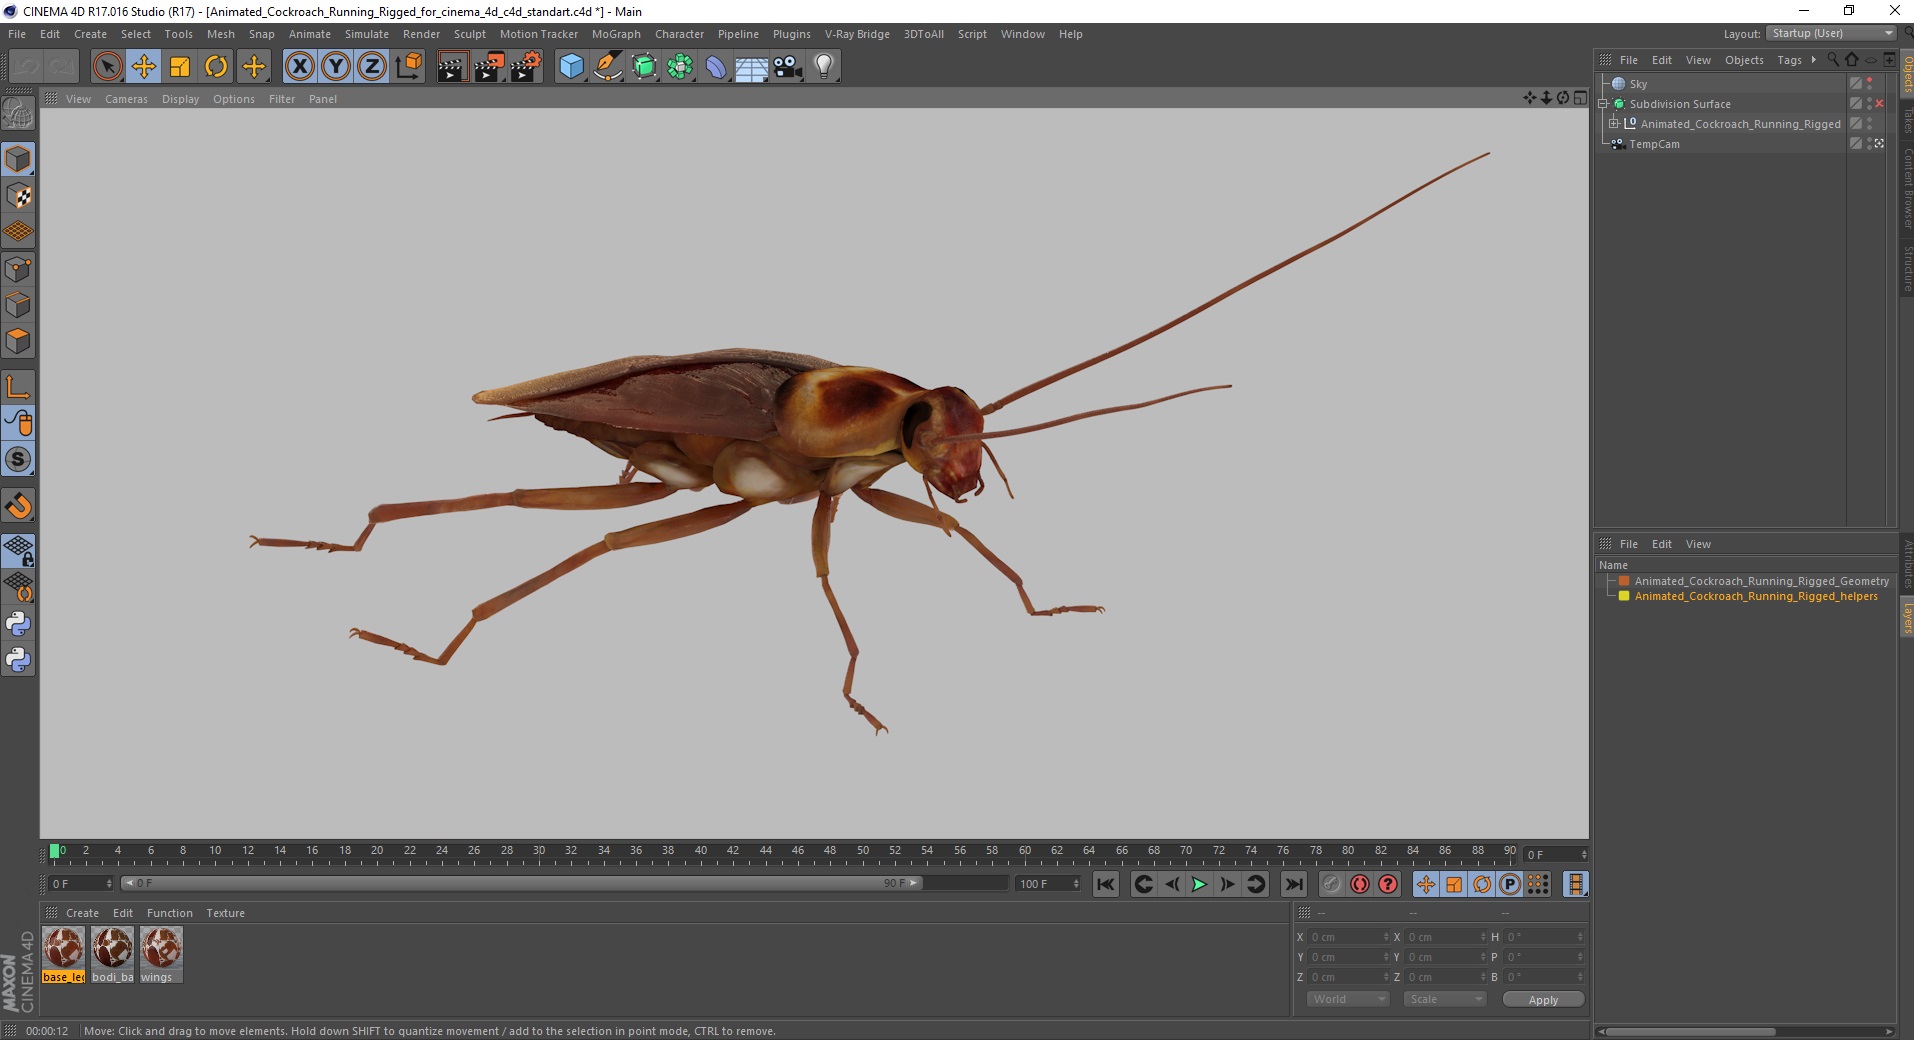Open the Cameras viewport menu
1914x1040 pixels.
point(126,99)
